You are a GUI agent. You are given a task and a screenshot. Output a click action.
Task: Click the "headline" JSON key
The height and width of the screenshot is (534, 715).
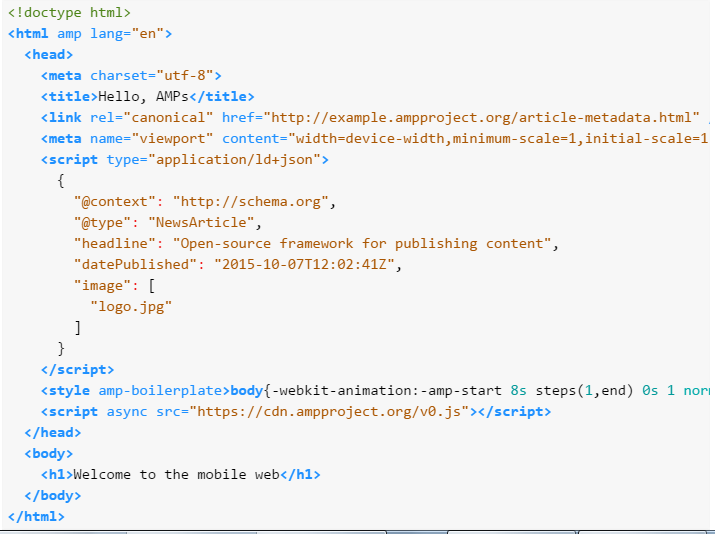coord(115,244)
